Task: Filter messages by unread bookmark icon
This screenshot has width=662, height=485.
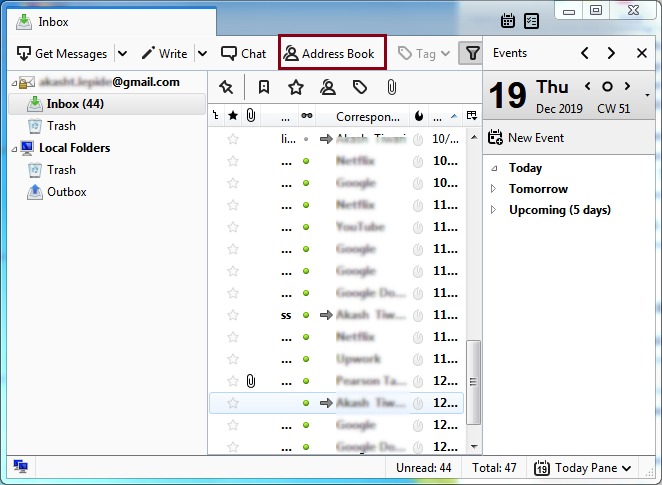Action: 264,87
